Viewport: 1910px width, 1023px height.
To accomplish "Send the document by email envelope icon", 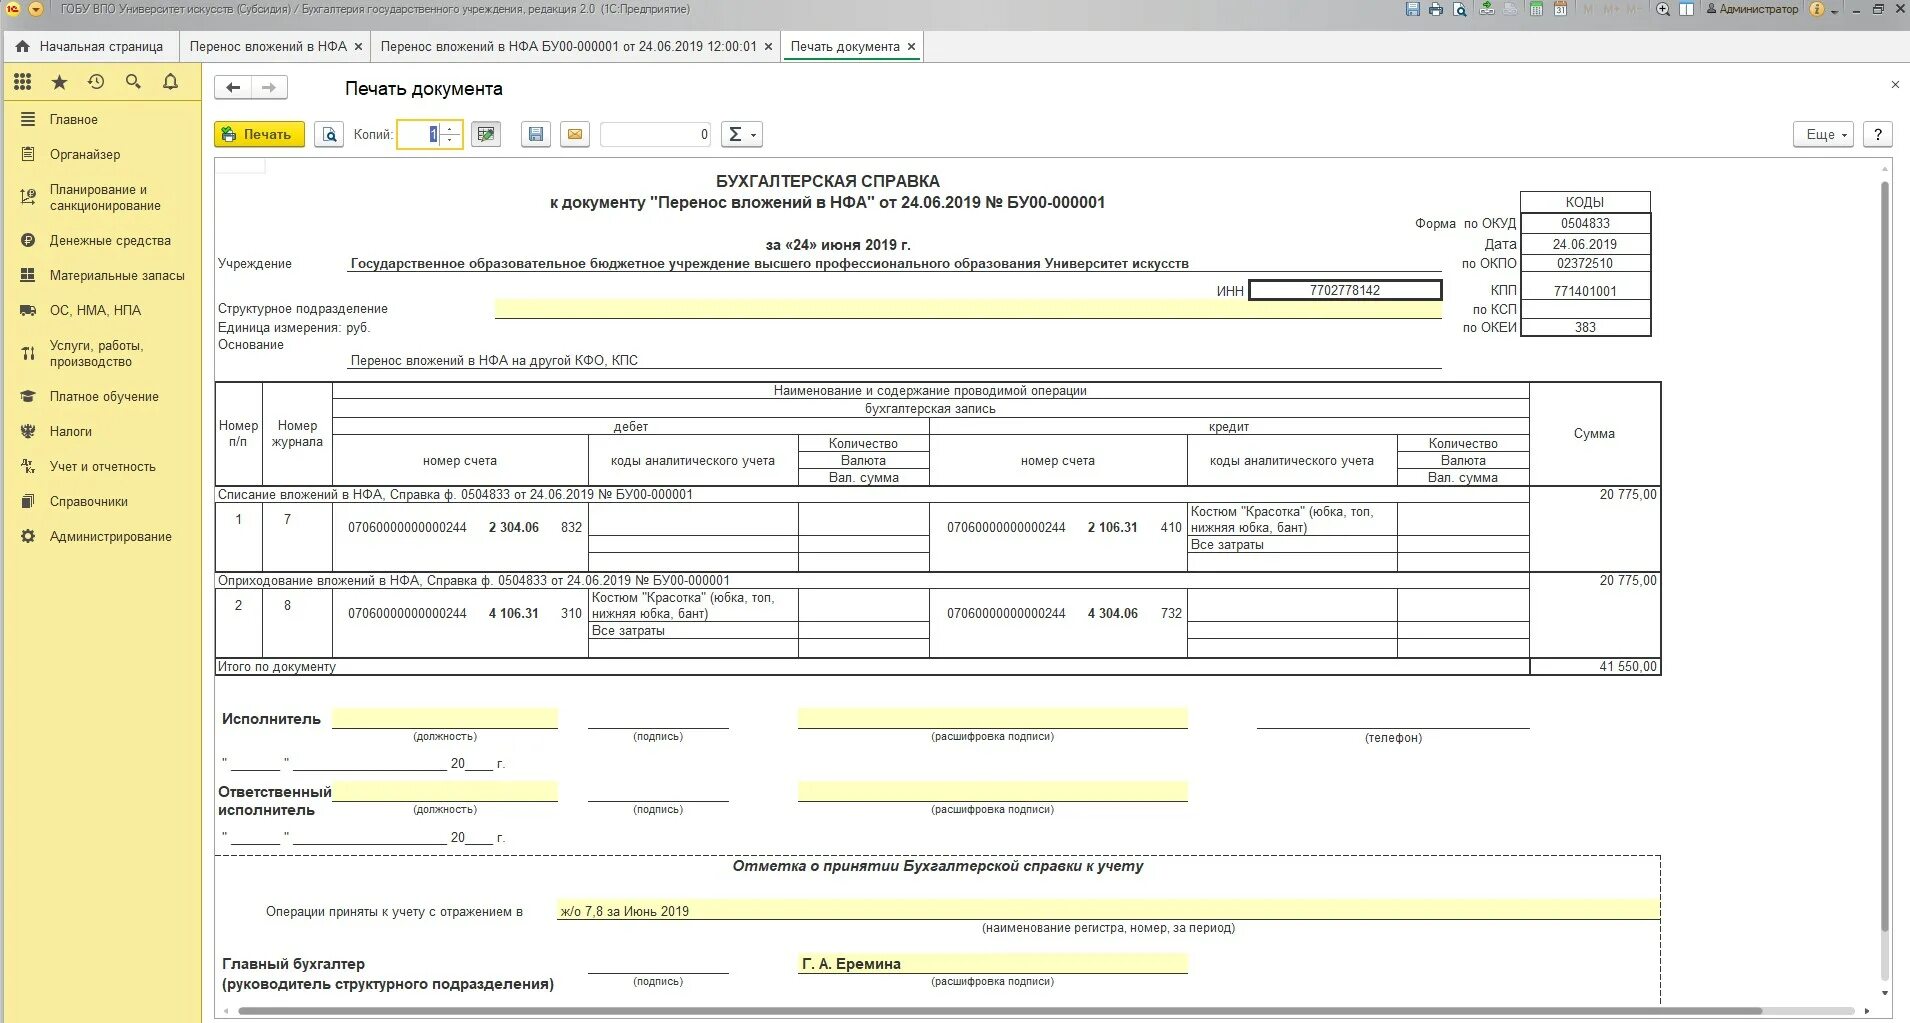I will click(x=574, y=134).
